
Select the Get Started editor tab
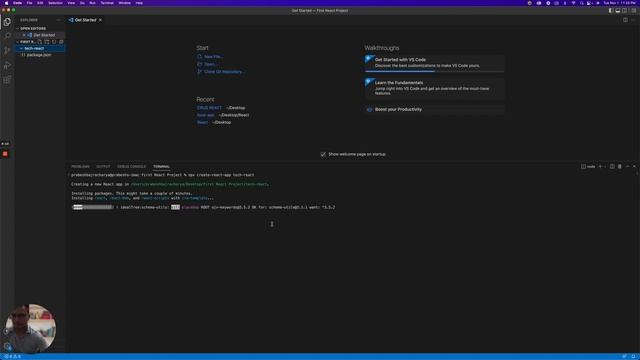[x=85, y=20]
